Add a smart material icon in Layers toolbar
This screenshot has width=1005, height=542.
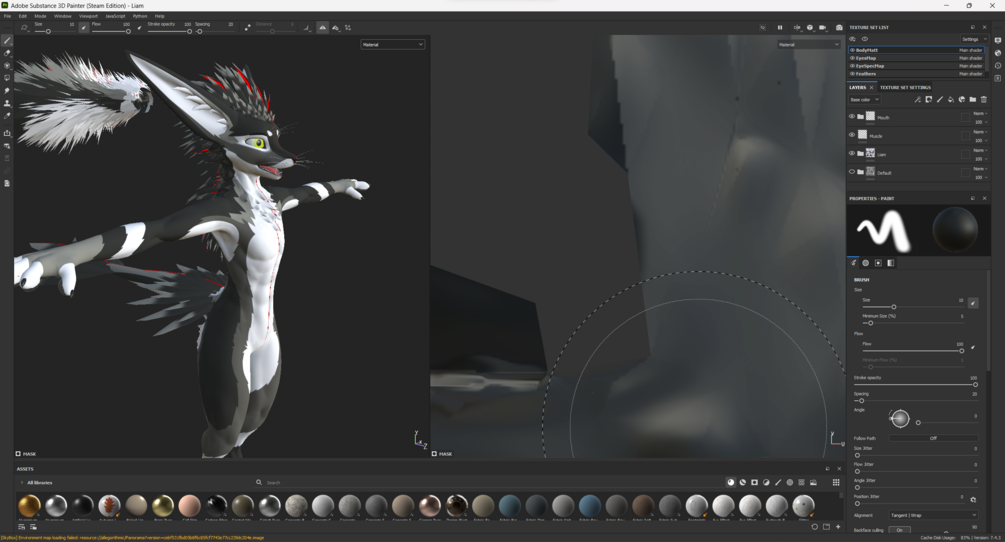(x=961, y=99)
